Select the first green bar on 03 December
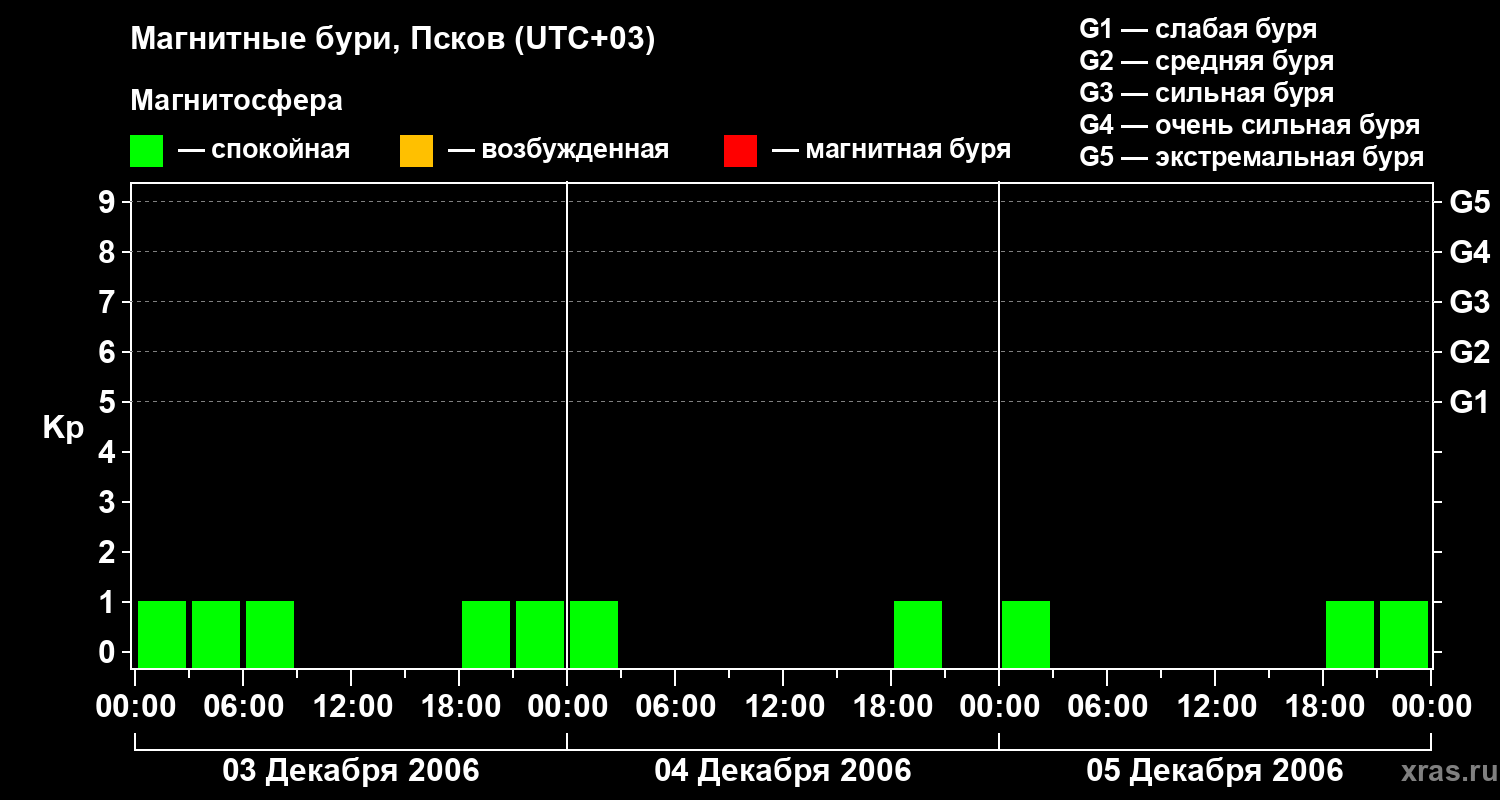Screen dimensions: 1500x800 pyautogui.click(x=162, y=634)
